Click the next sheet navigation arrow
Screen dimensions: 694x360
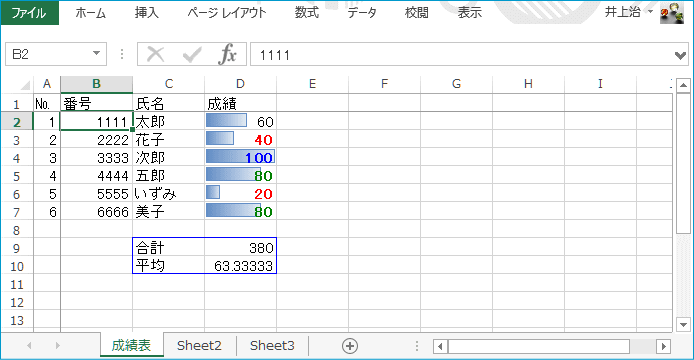point(58,345)
